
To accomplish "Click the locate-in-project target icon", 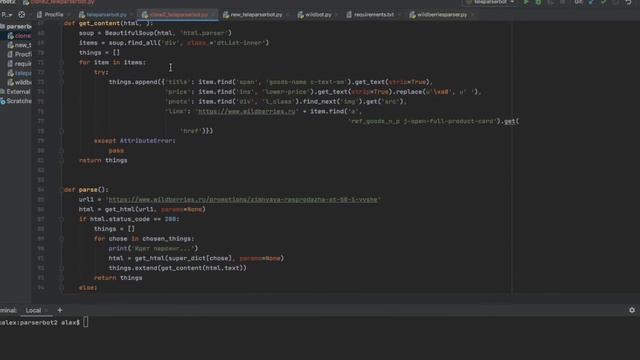I will pyautogui.click(x=22, y=15).
